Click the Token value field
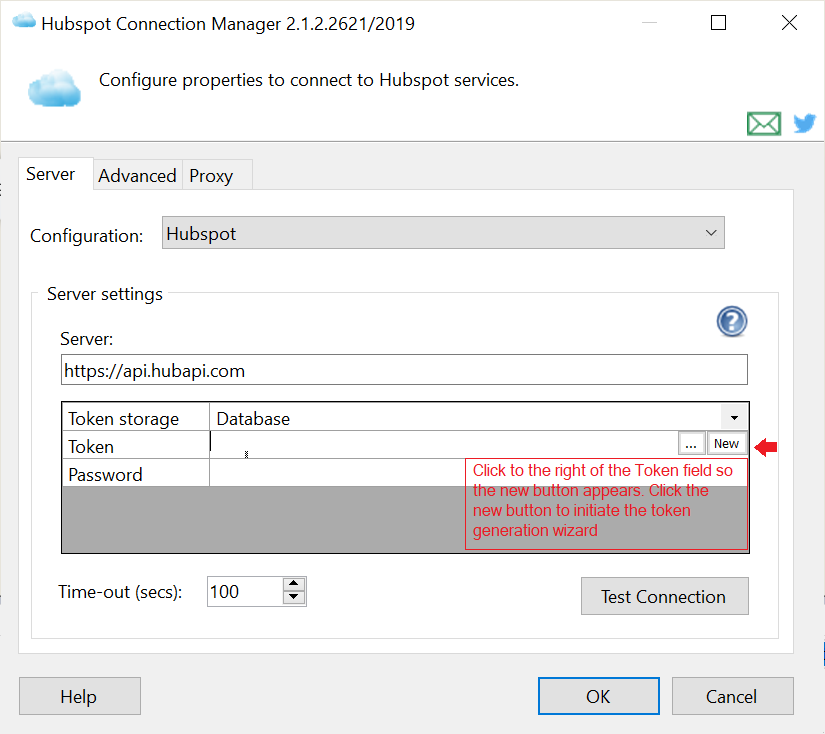825x734 pixels. (x=443, y=444)
